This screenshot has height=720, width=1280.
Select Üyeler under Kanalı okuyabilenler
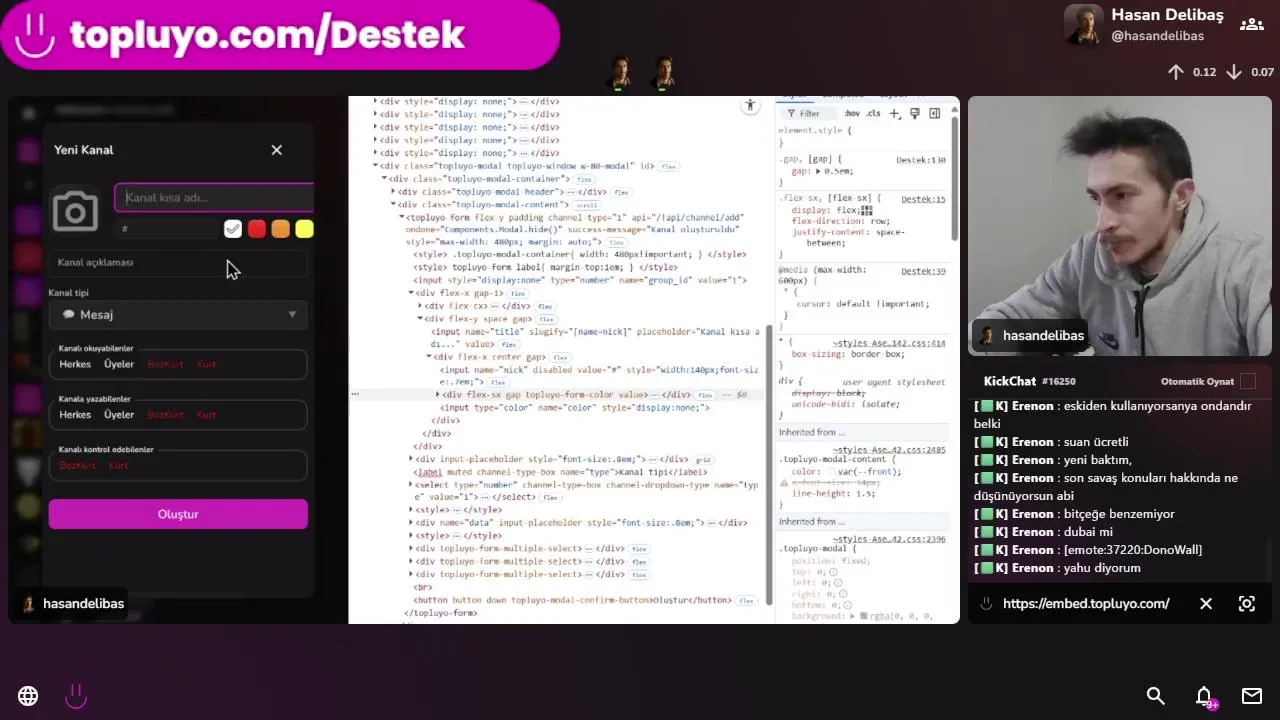click(119, 364)
